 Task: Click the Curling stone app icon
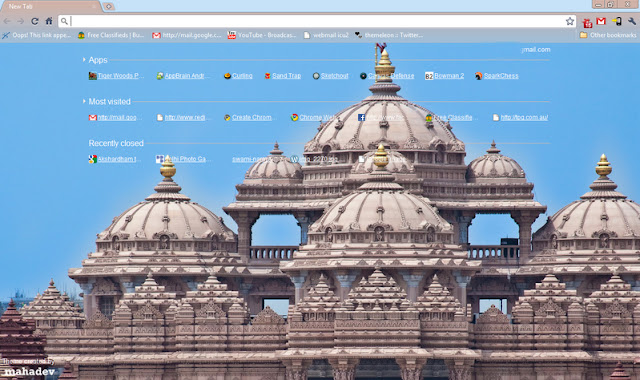pos(227,76)
